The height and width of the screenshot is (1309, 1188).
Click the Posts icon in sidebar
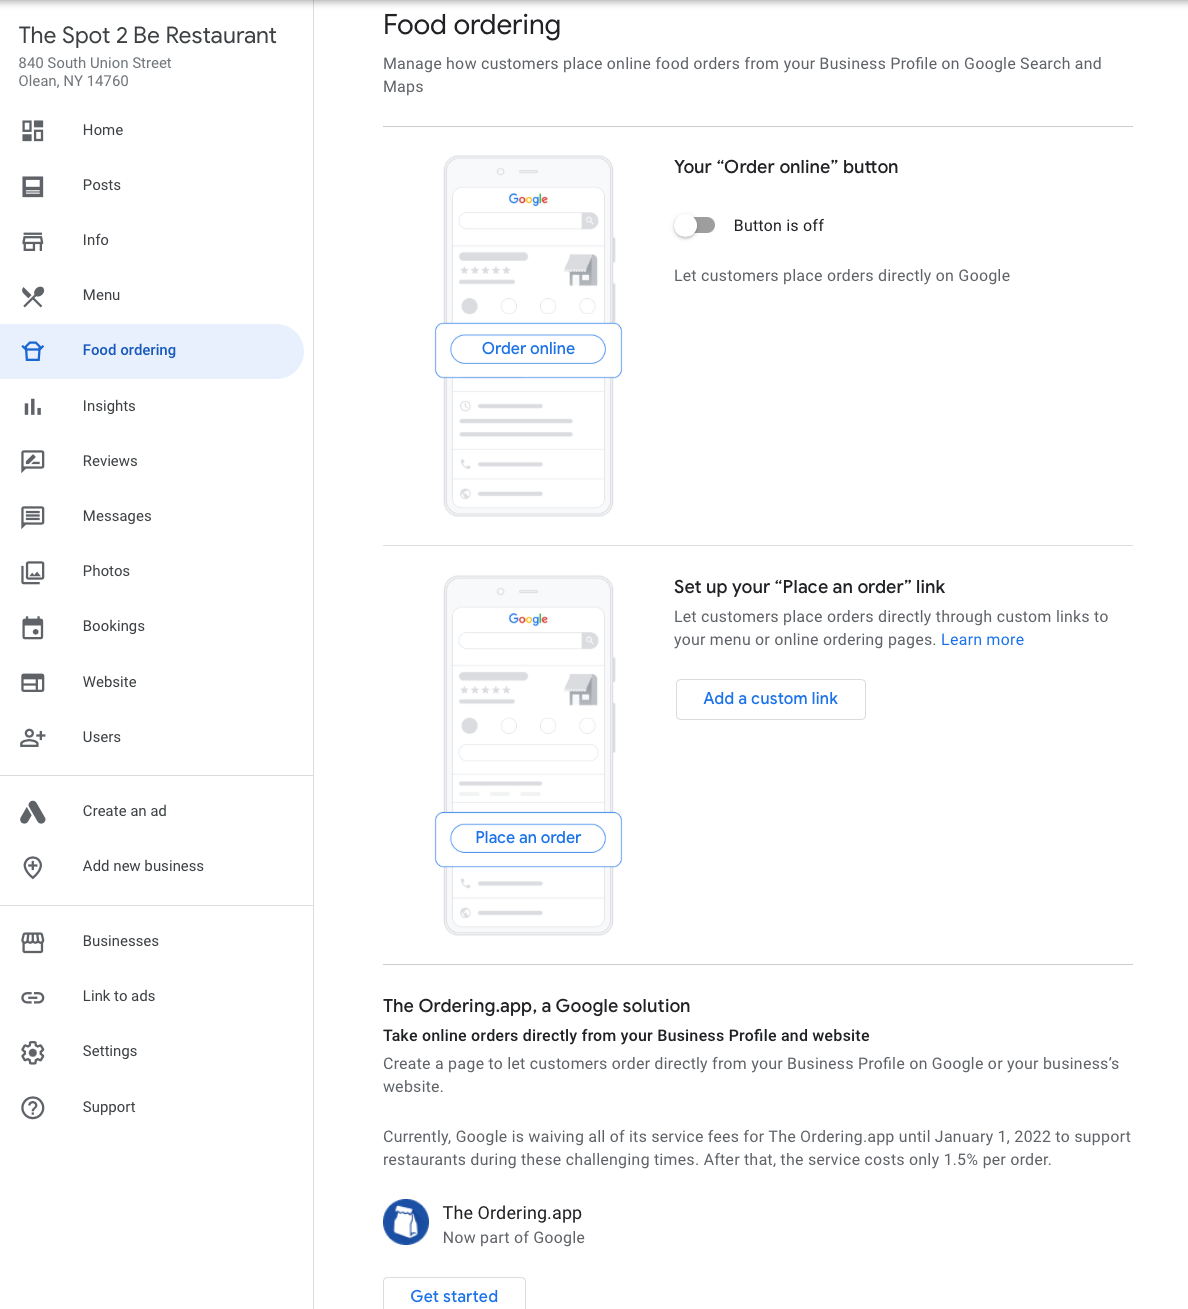point(33,186)
